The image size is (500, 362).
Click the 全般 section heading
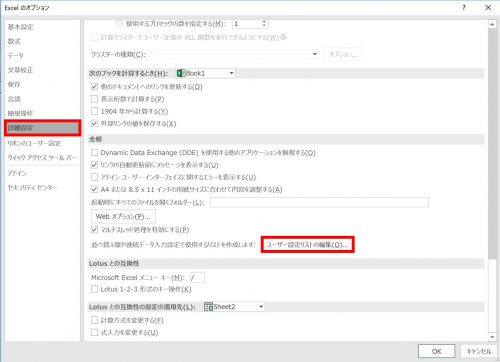95,139
